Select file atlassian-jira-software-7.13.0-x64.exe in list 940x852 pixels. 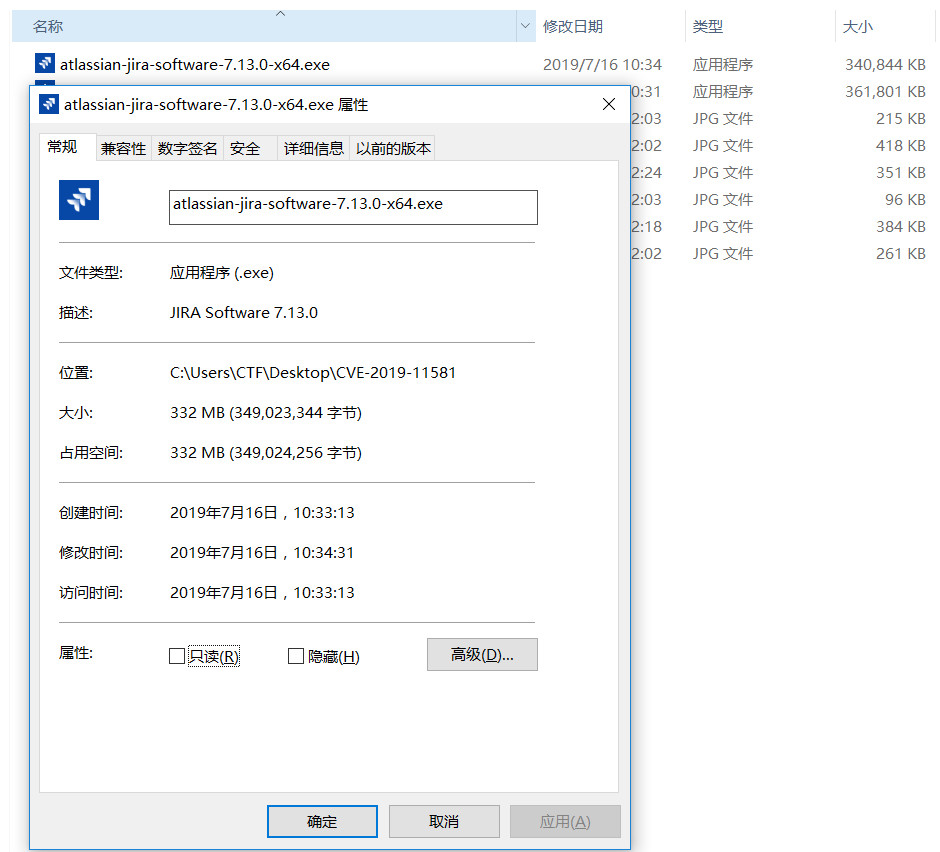point(195,64)
